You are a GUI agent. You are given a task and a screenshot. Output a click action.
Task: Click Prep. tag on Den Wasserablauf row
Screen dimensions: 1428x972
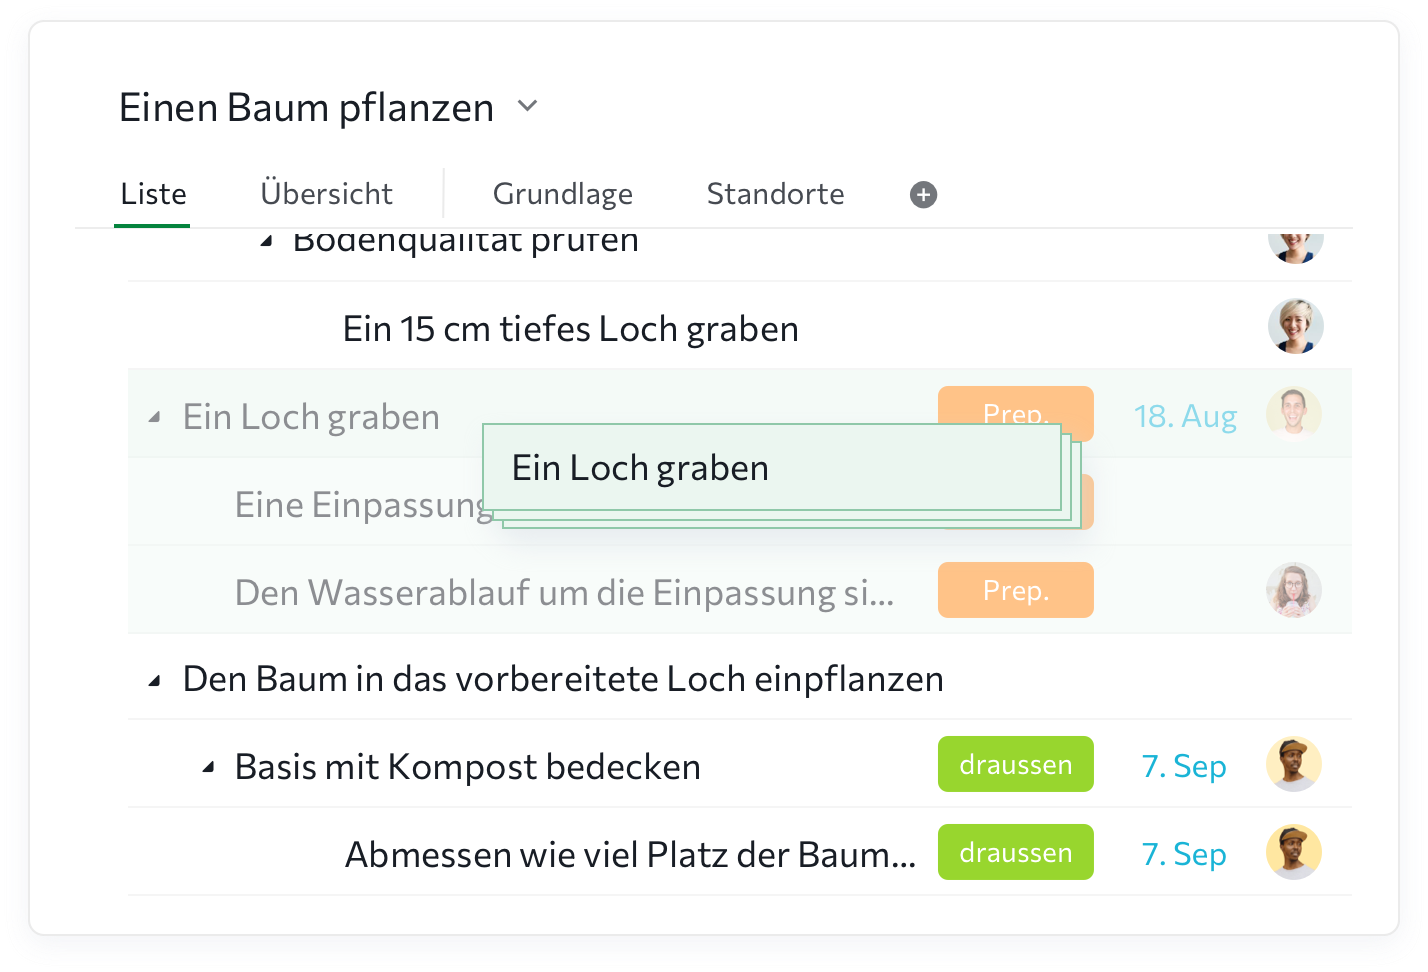pos(1015,590)
